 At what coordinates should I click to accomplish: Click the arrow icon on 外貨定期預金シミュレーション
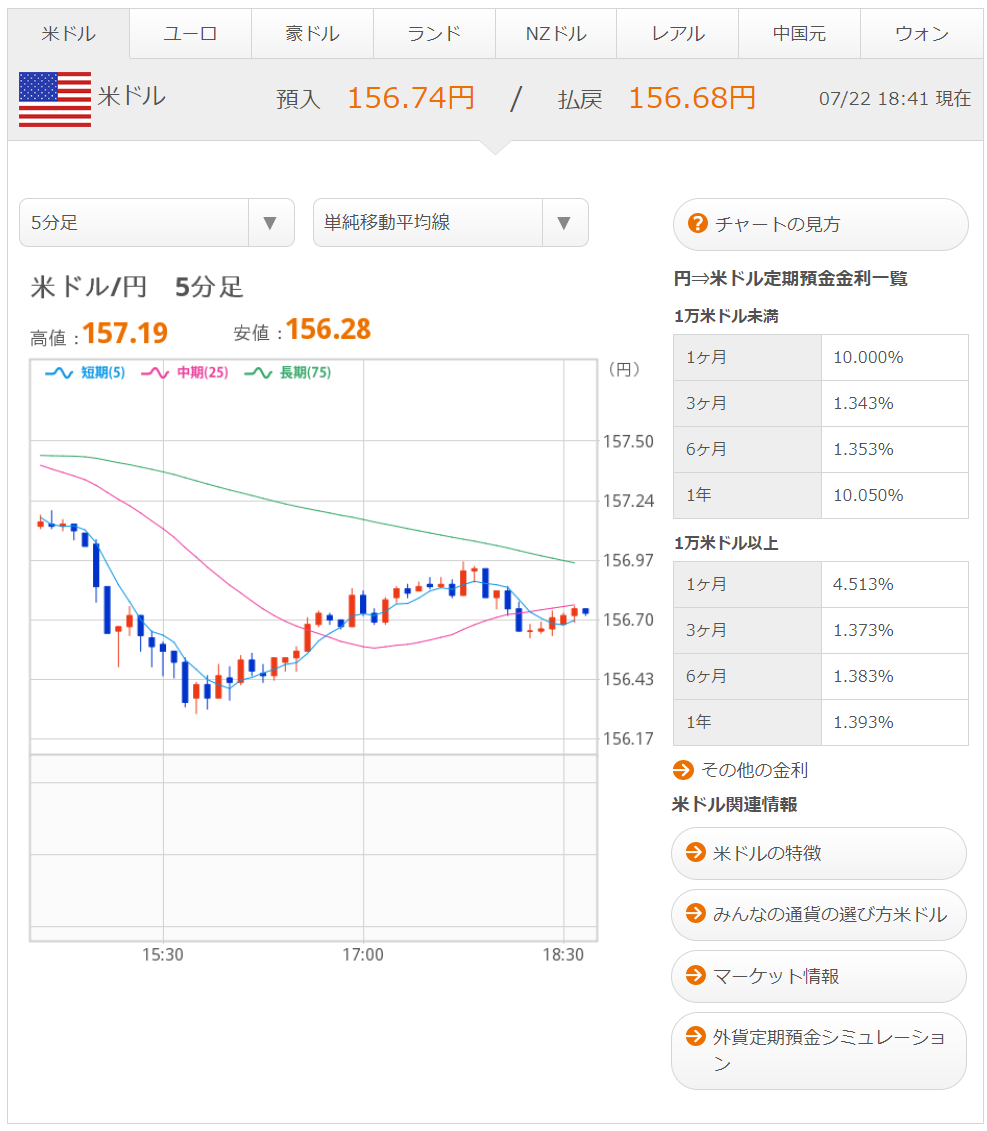tap(695, 1037)
